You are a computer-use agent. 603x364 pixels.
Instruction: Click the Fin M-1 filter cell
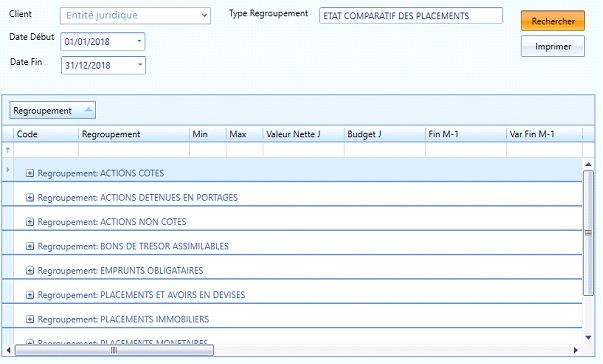pos(466,150)
